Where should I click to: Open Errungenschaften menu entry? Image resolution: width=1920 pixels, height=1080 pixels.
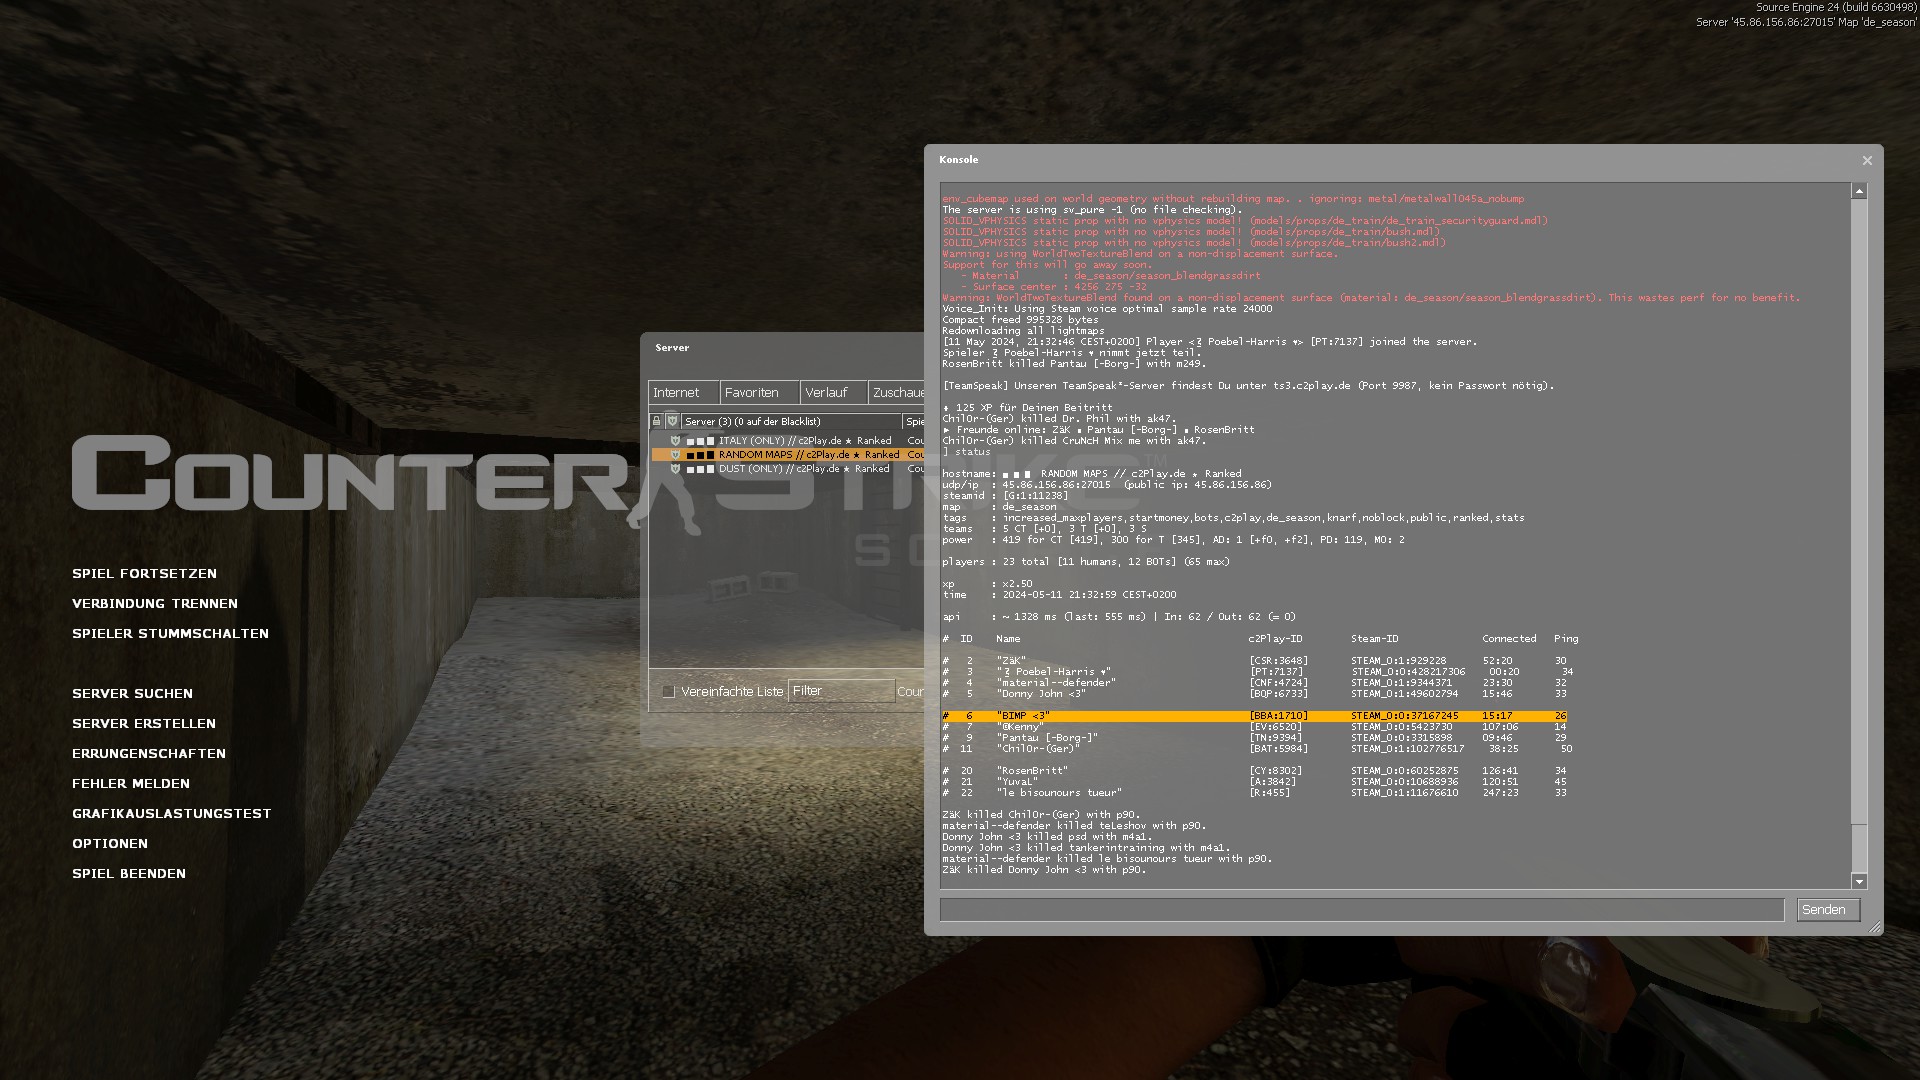click(149, 754)
